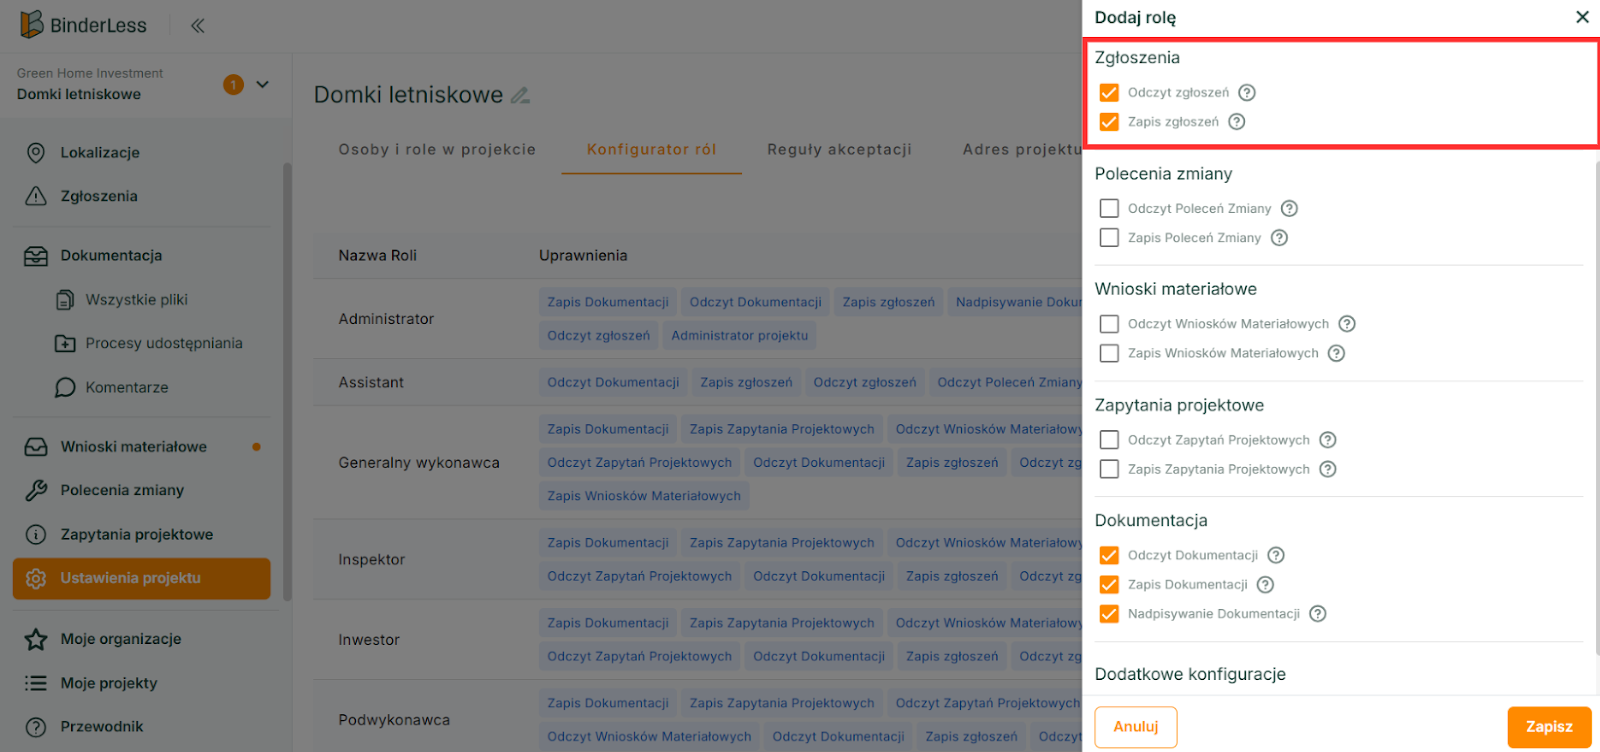Click the Polecenia zmiany wrench icon
Viewport: 1600px width, 752px height.
(36, 490)
